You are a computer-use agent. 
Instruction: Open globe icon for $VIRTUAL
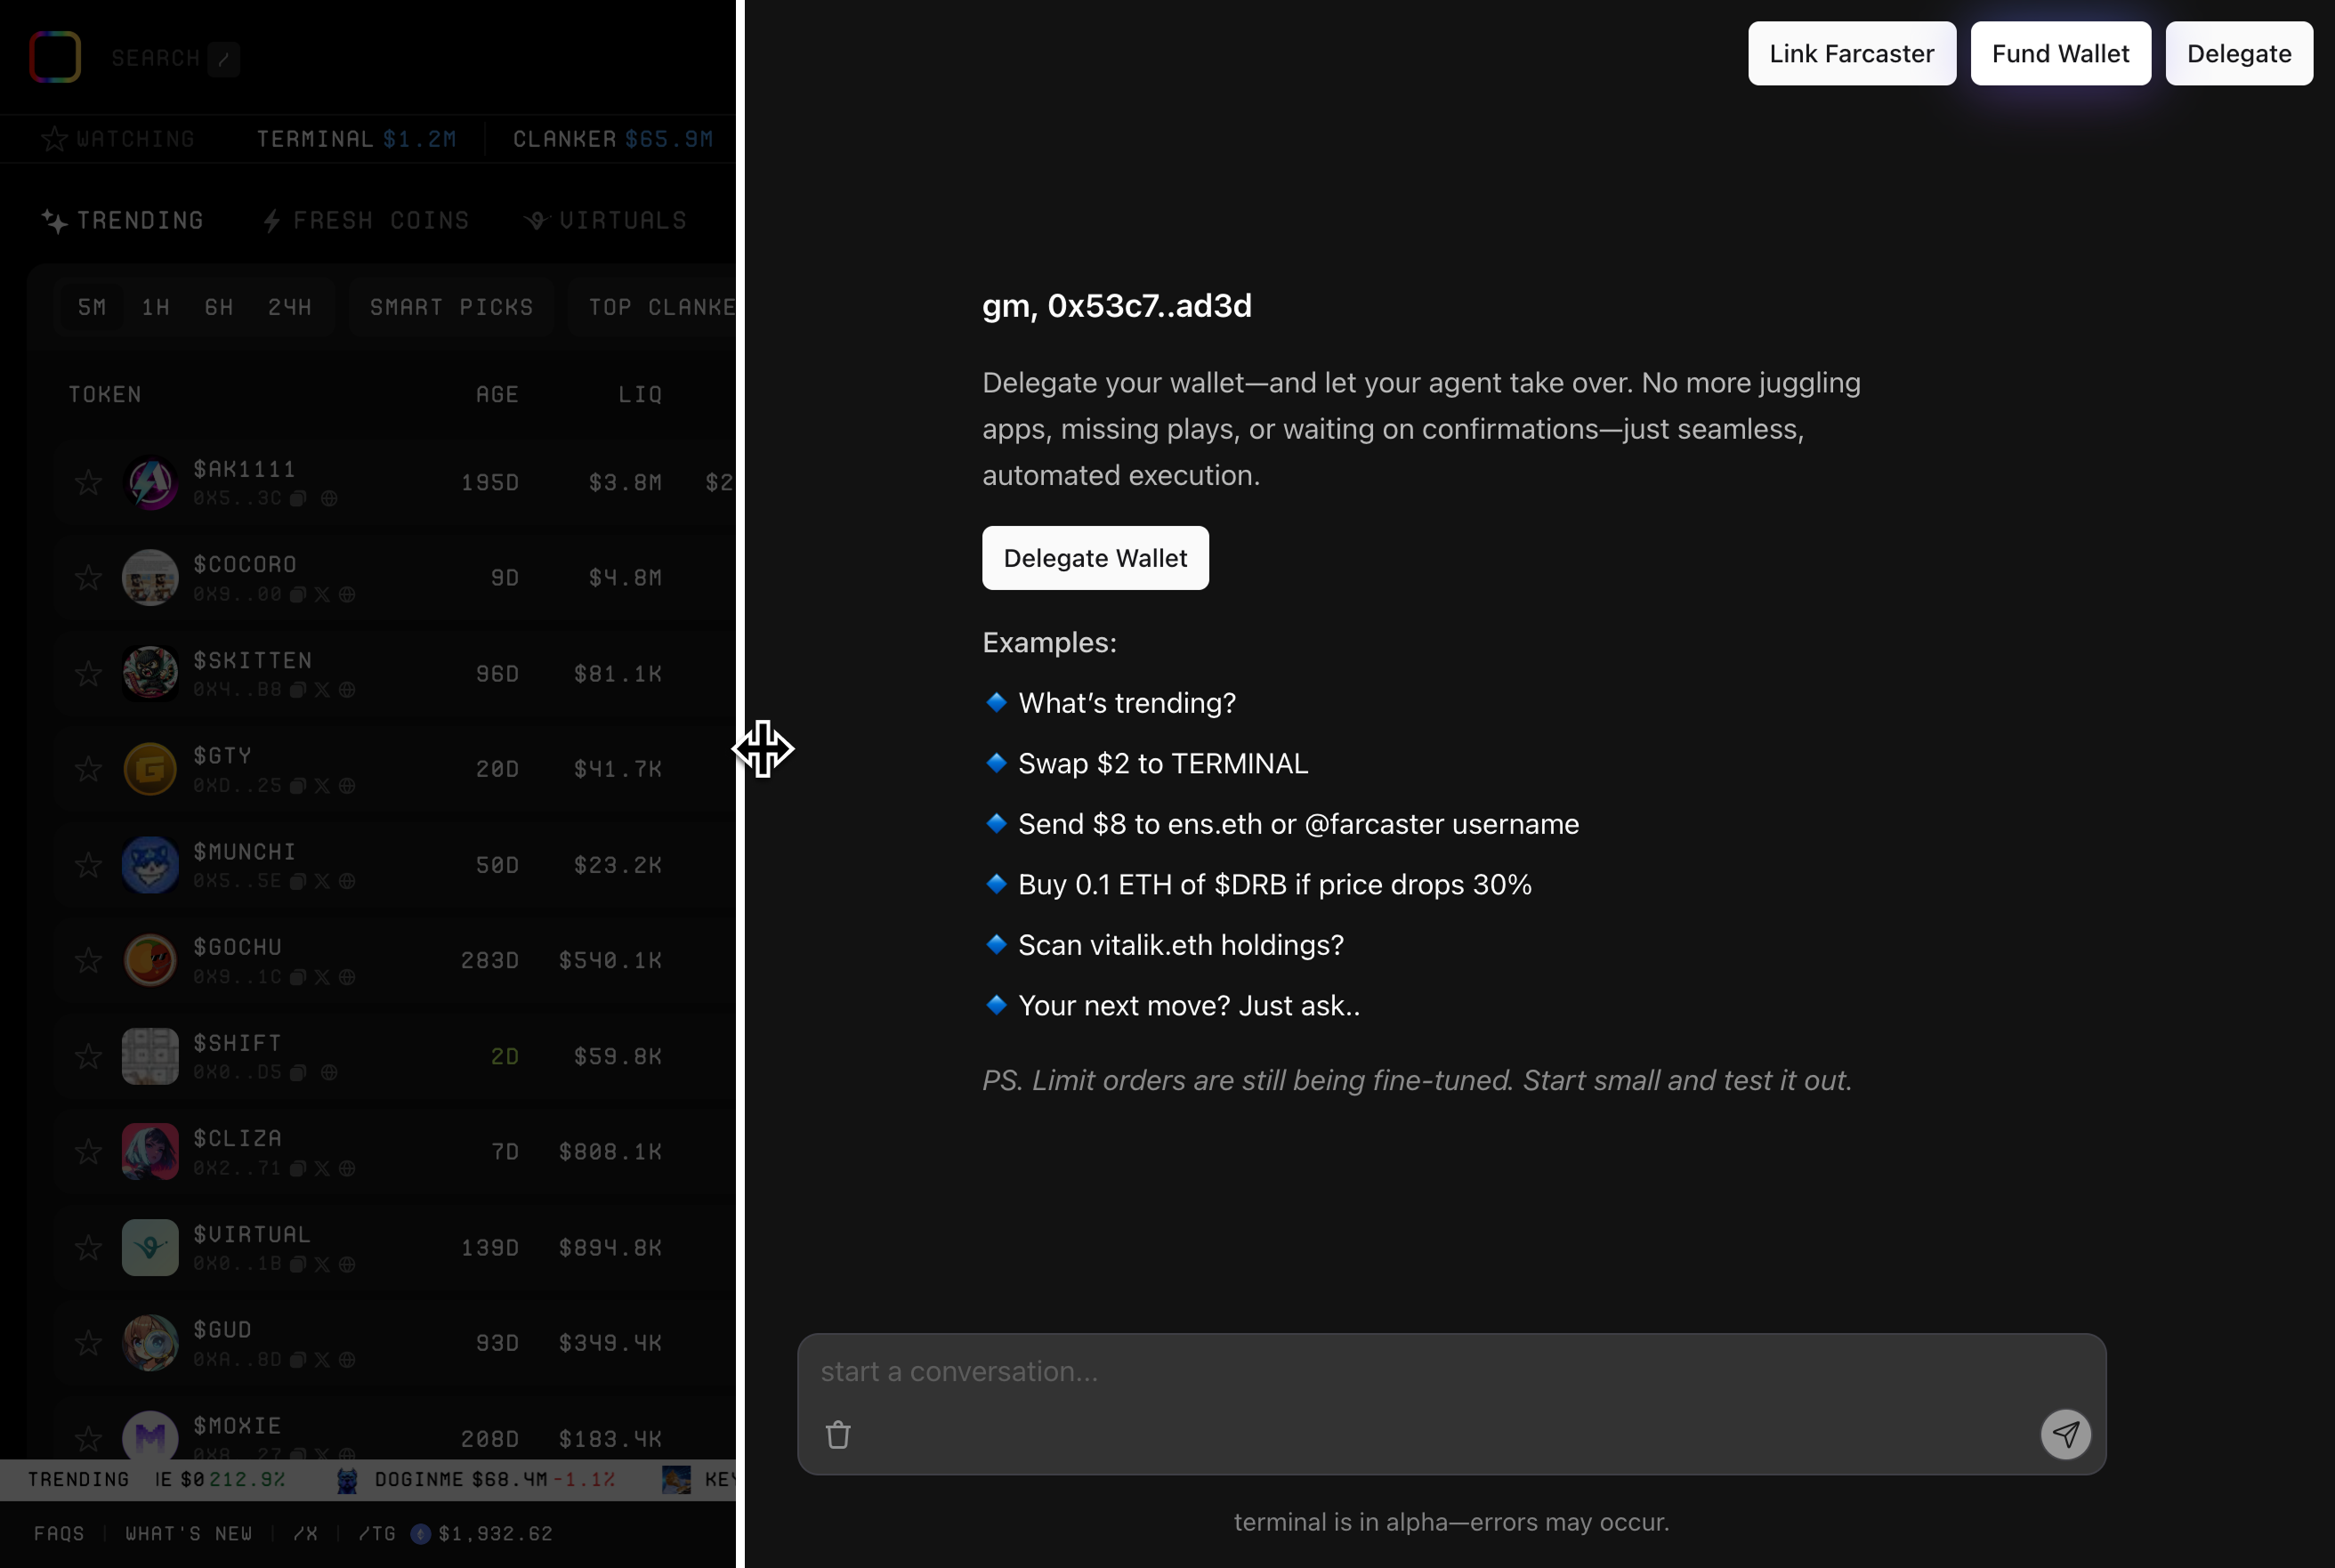[x=347, y=1264]
